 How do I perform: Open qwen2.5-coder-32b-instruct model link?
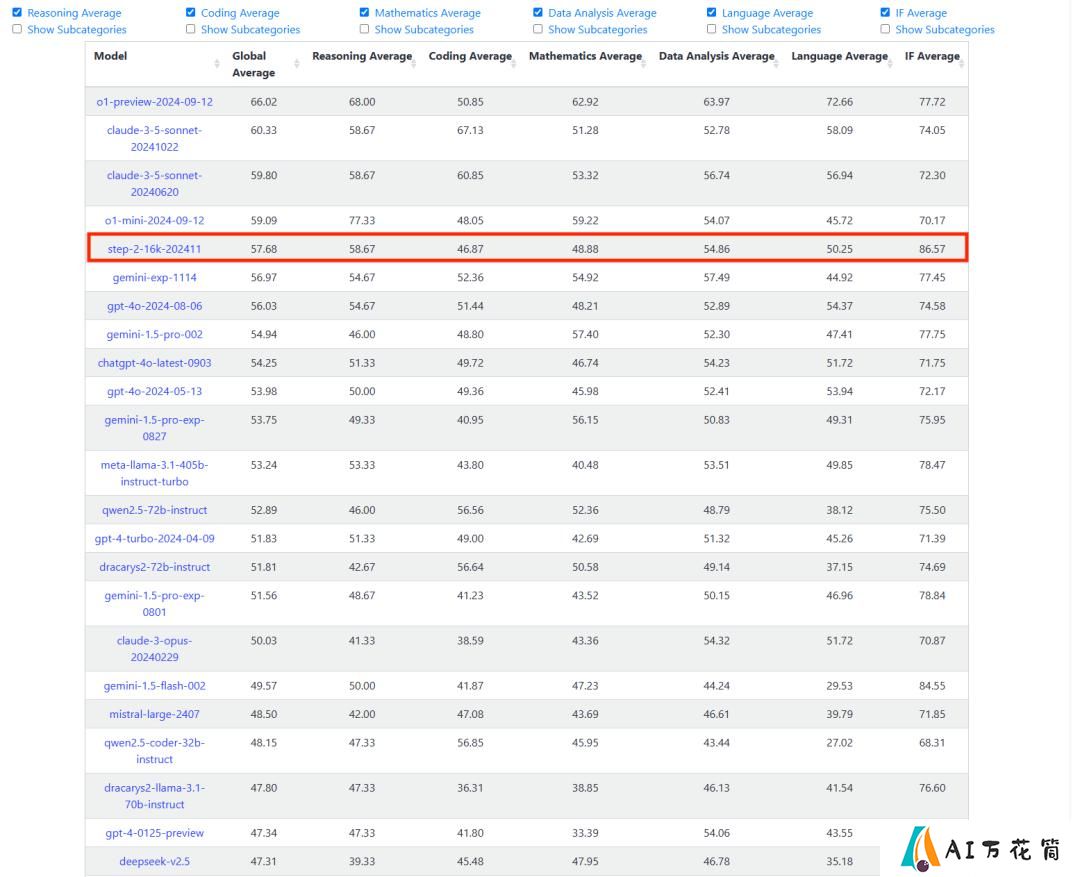[x=154, y=751]
